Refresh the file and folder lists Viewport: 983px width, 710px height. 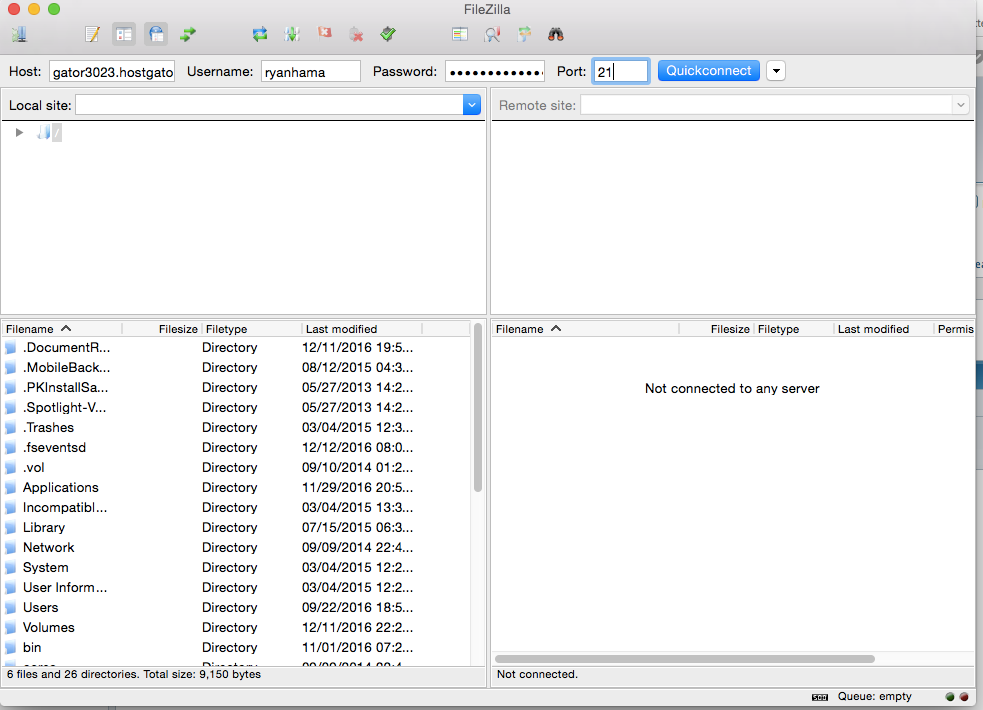coord(260,34)
